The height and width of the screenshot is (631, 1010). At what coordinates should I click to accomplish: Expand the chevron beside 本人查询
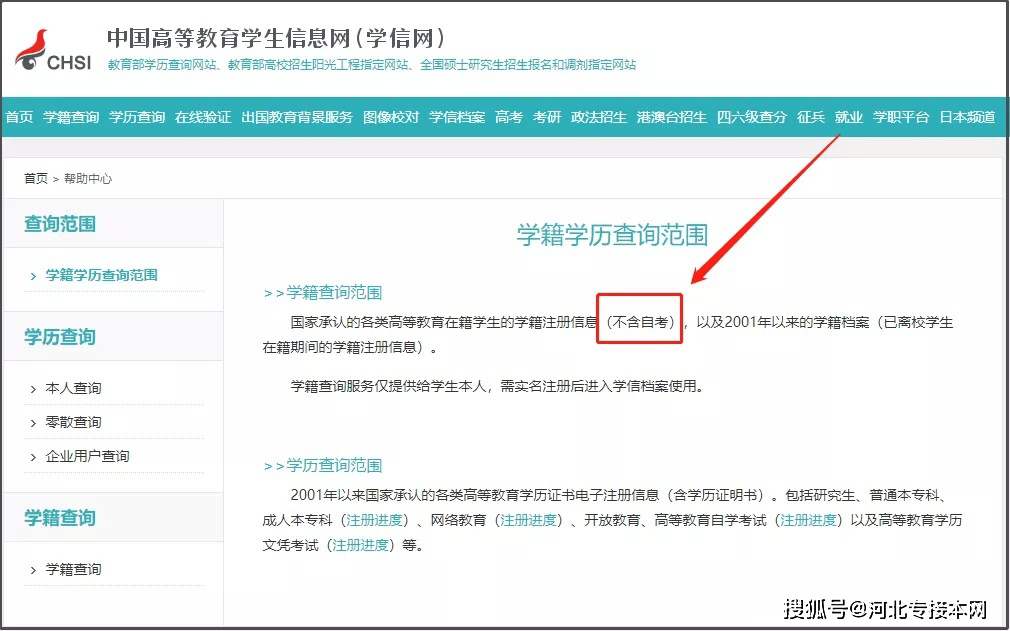pos(33,388)
